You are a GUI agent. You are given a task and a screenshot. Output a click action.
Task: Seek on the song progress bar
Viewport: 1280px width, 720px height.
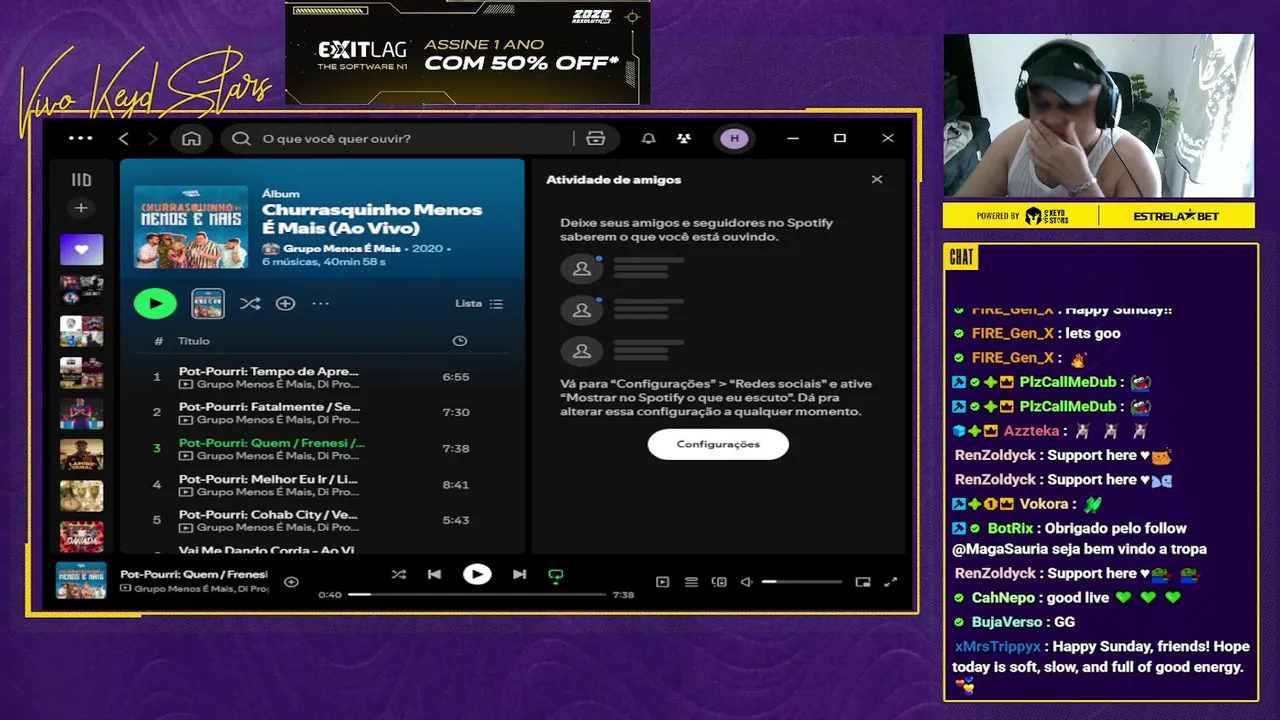click(x=477, y=594)
